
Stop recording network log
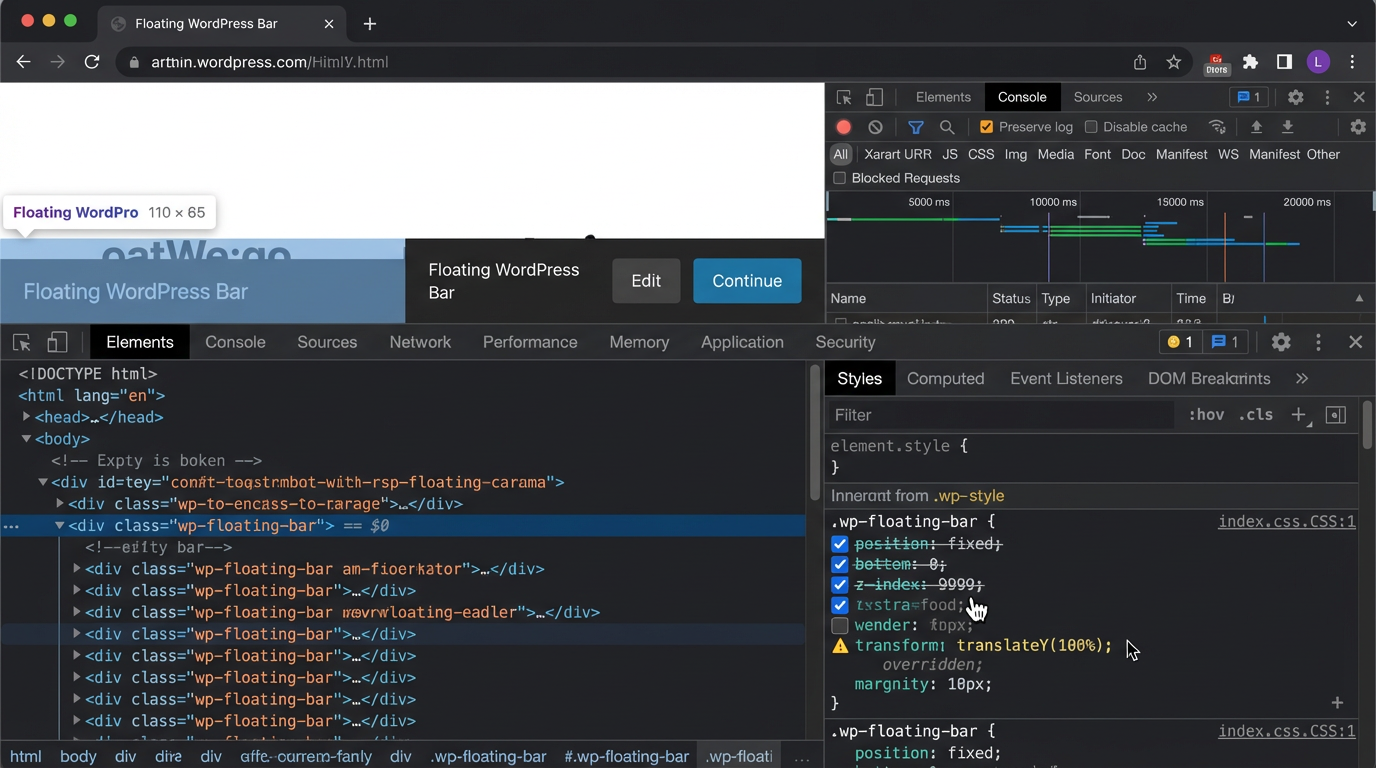[843, 127]
